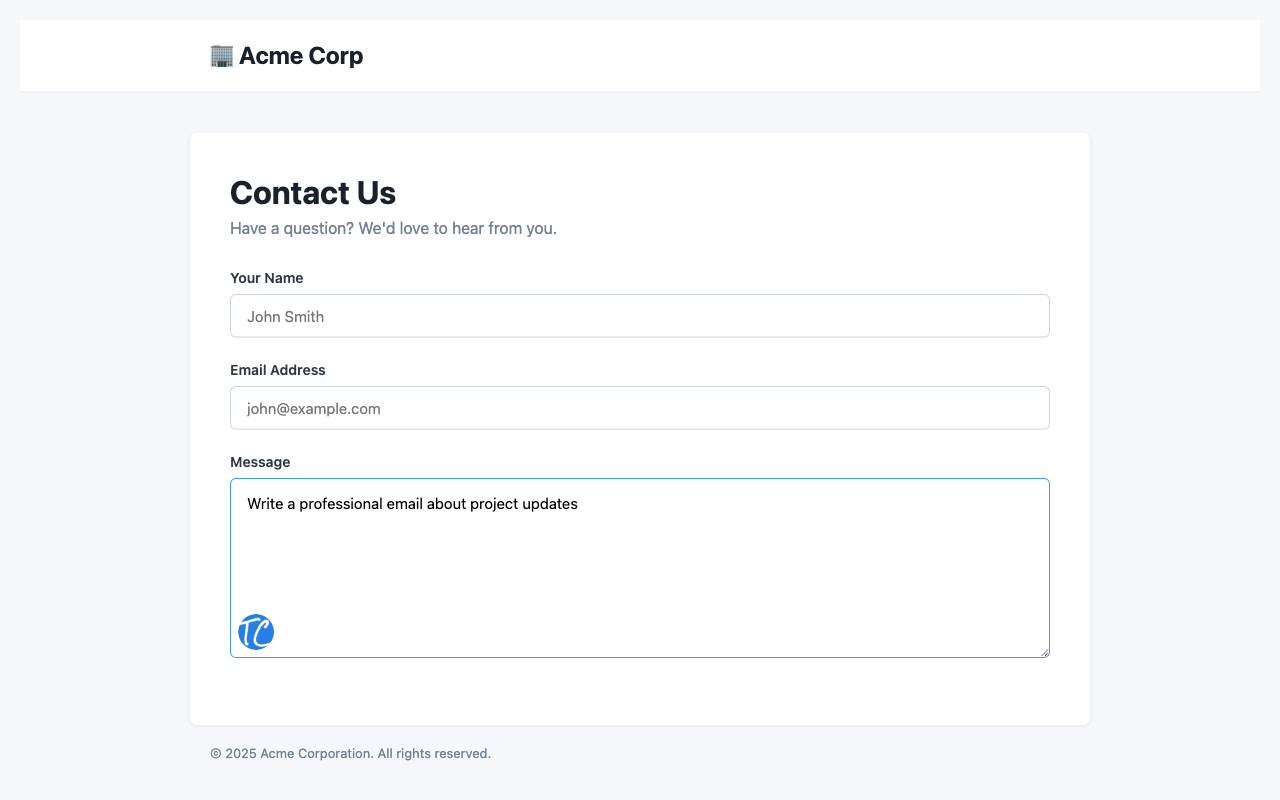Viewport: 1280px width, 800px height.
Task: Click the Acme Corp brand name
Action: tap(301, 56)
